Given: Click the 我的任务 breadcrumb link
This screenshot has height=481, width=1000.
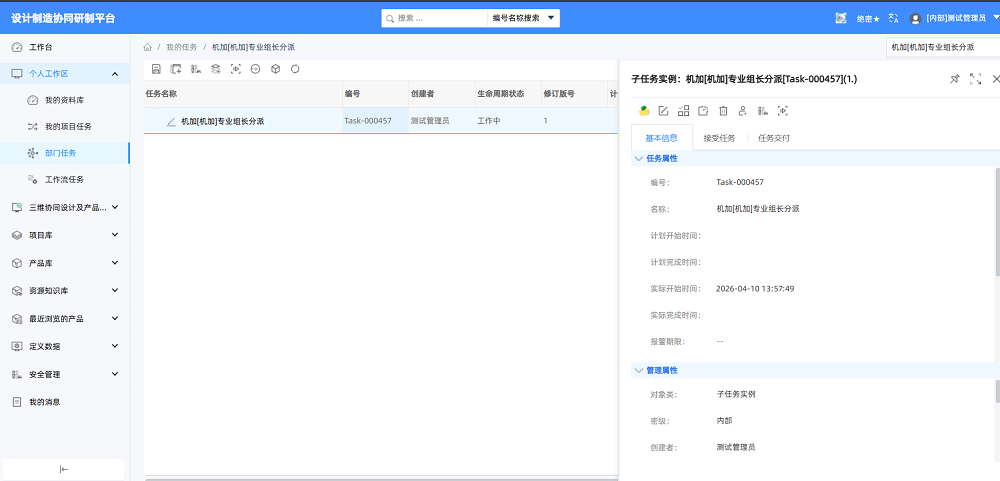Looking at the screenshot, I should click(182, 47).
